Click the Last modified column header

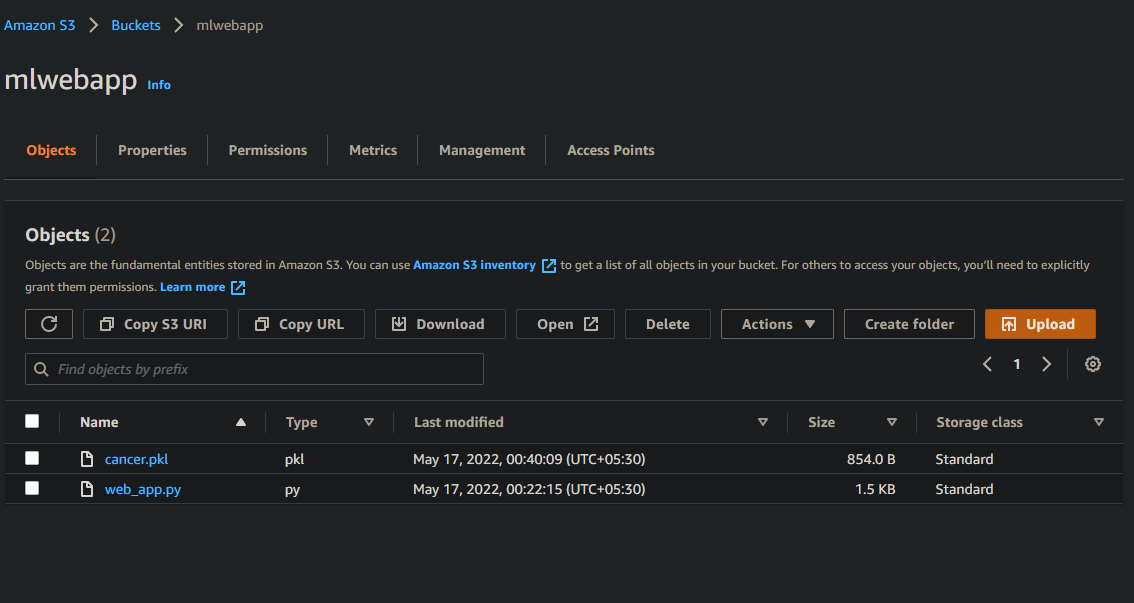[459, 422]
